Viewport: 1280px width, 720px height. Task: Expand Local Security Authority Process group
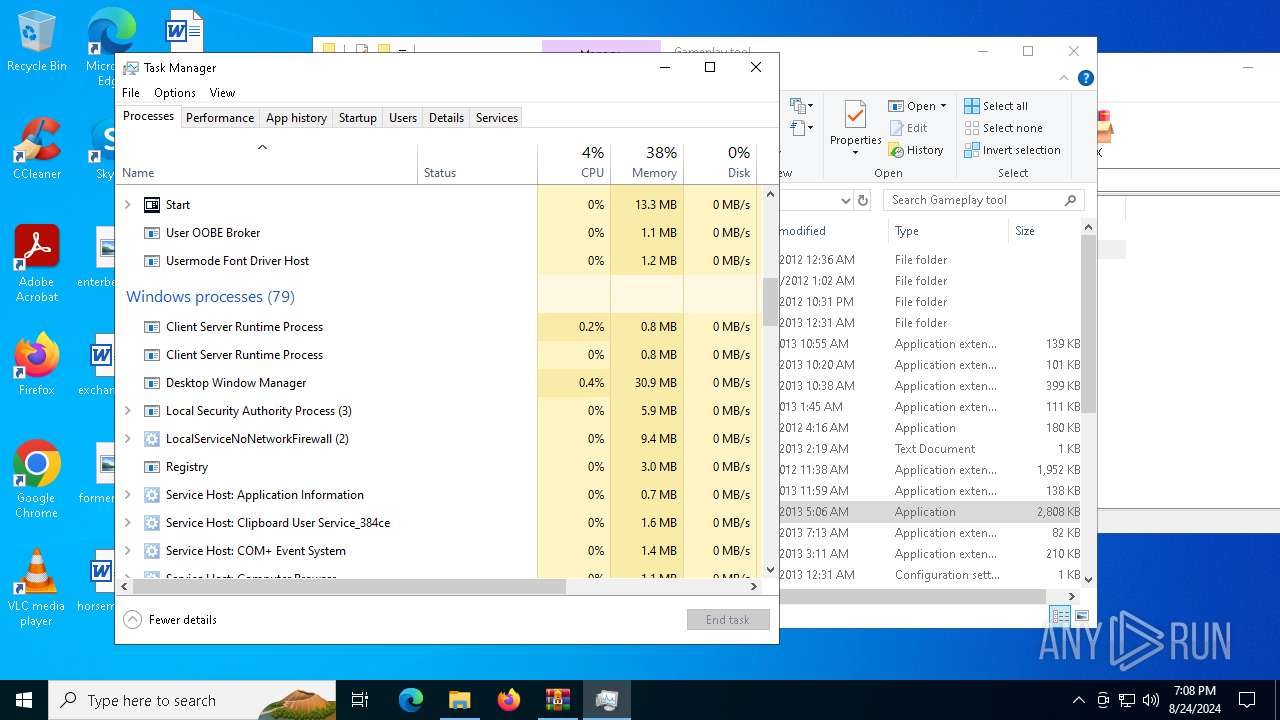click(127, 411)
